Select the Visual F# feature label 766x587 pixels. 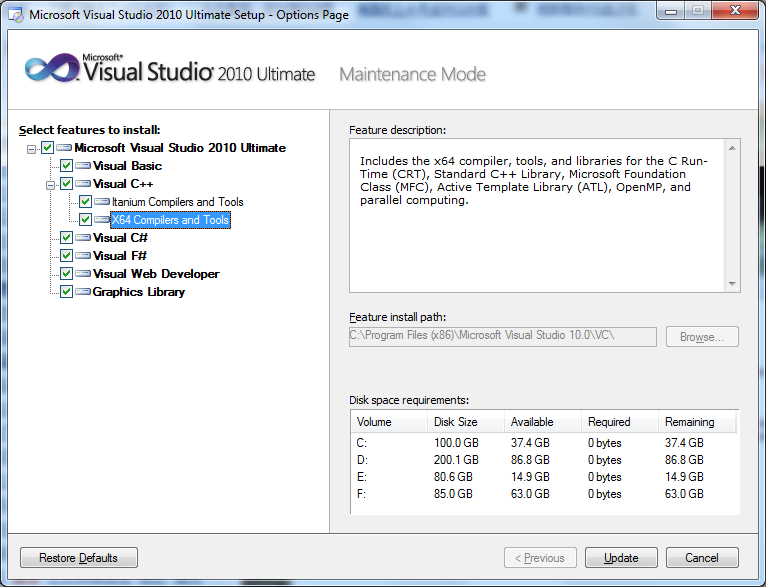pyautogui.click(x=120, y=256)
